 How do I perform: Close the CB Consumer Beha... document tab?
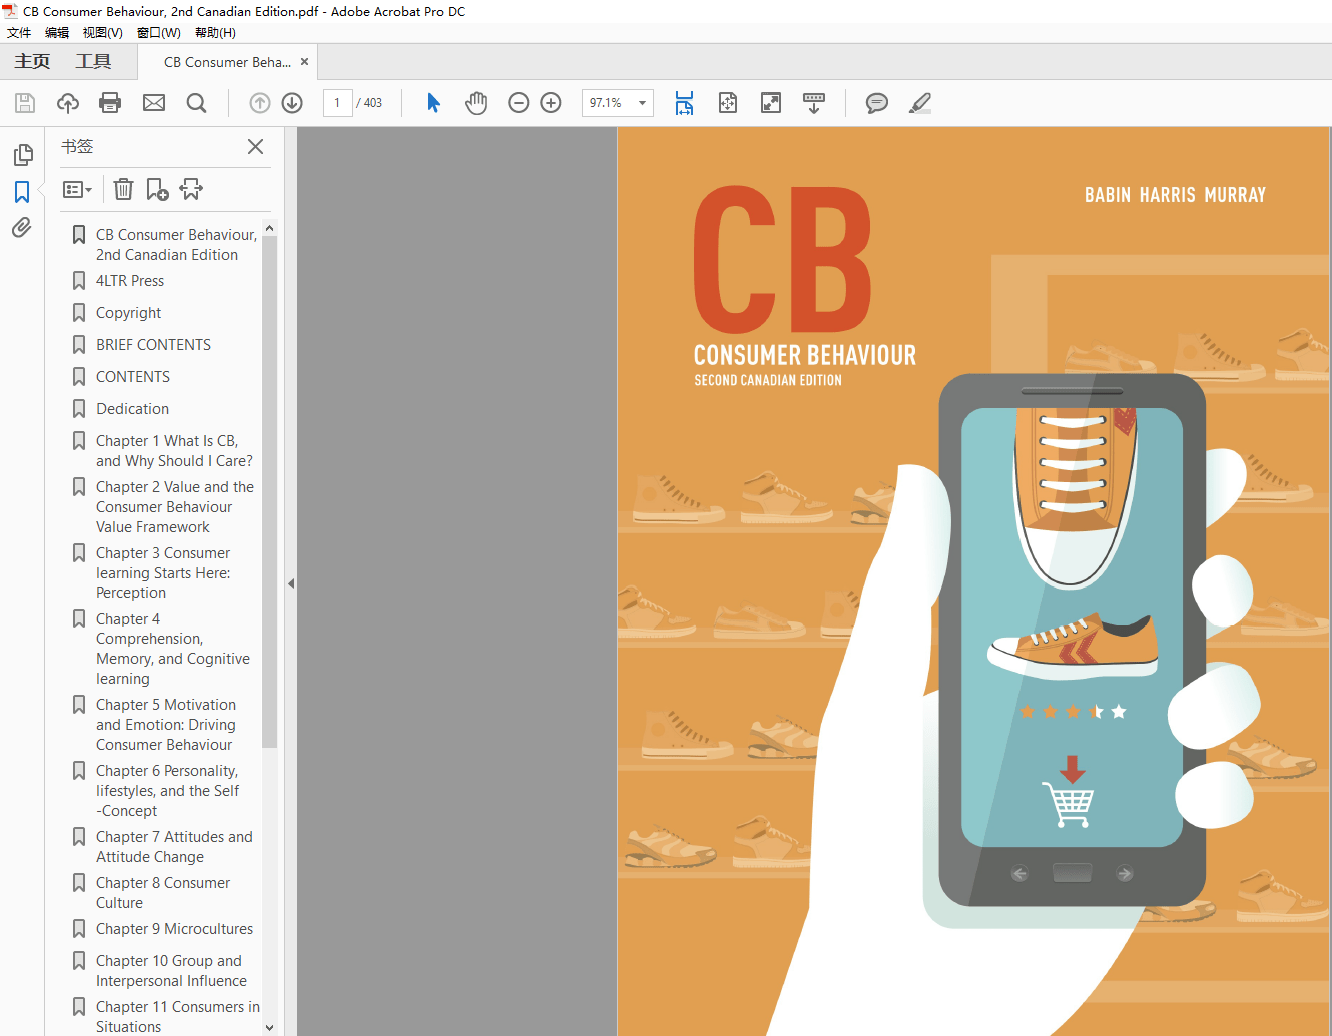coord(305,62)
